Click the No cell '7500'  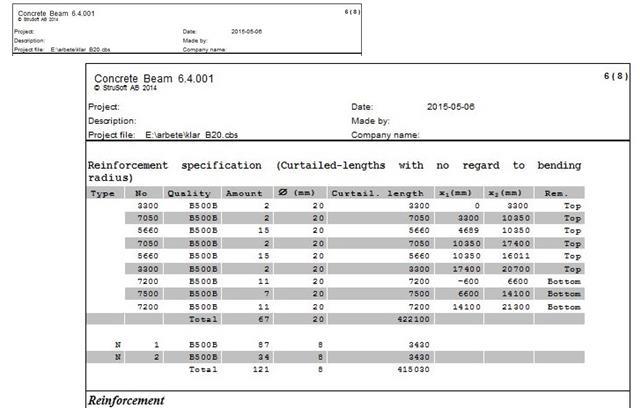tap(148, 294)
